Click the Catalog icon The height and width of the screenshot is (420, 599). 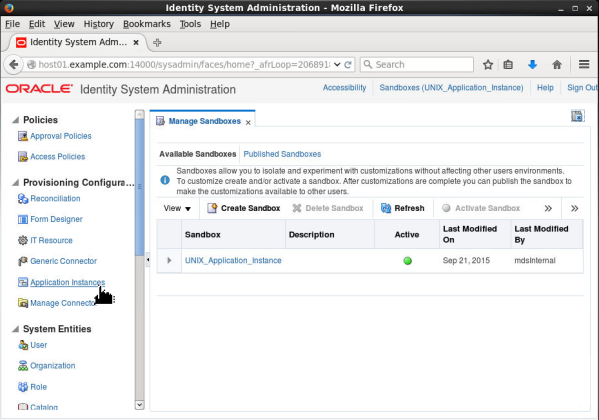[x=23, y=407]
